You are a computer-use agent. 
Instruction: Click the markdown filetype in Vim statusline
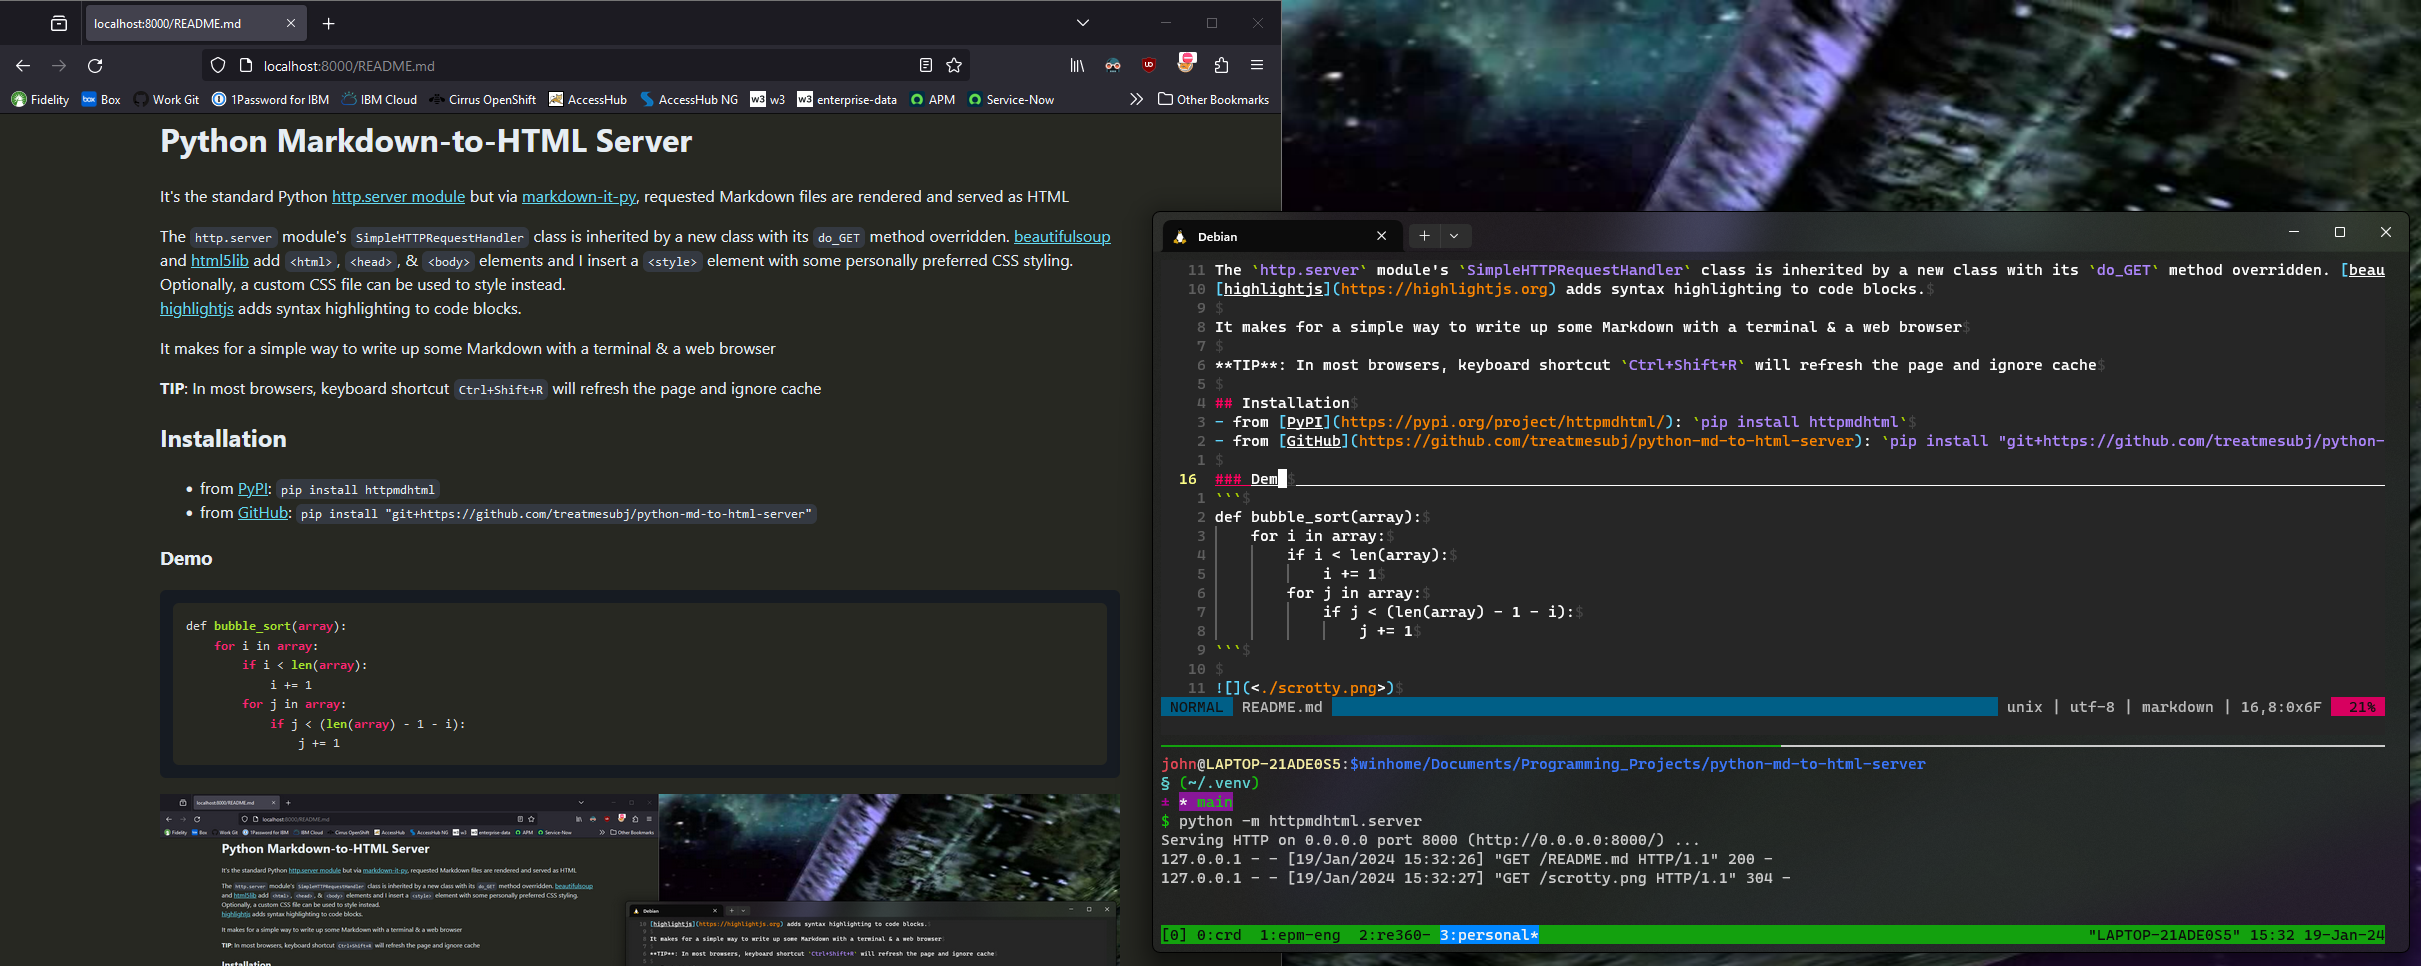2177,707
